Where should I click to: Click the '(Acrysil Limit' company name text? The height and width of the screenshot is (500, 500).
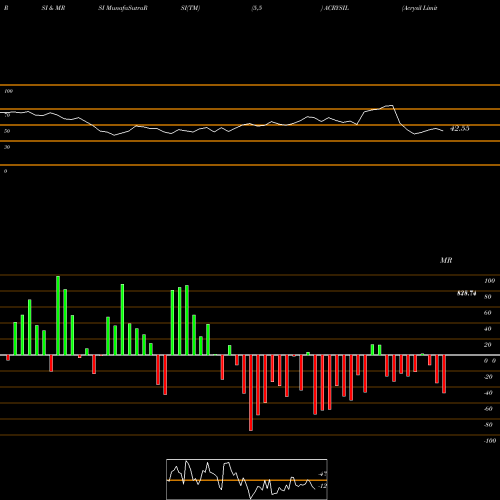tap(419, 8)
